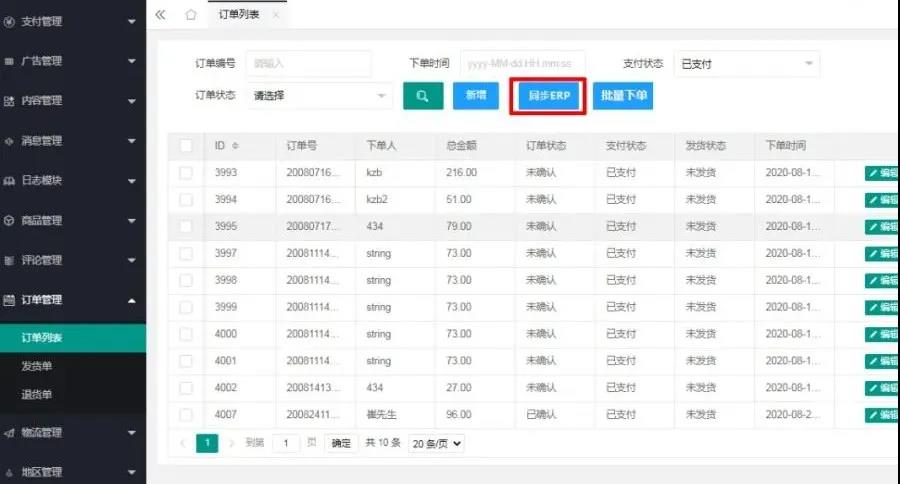
Task: Click the edit button for order 3997
Action: tap(882, 254)
